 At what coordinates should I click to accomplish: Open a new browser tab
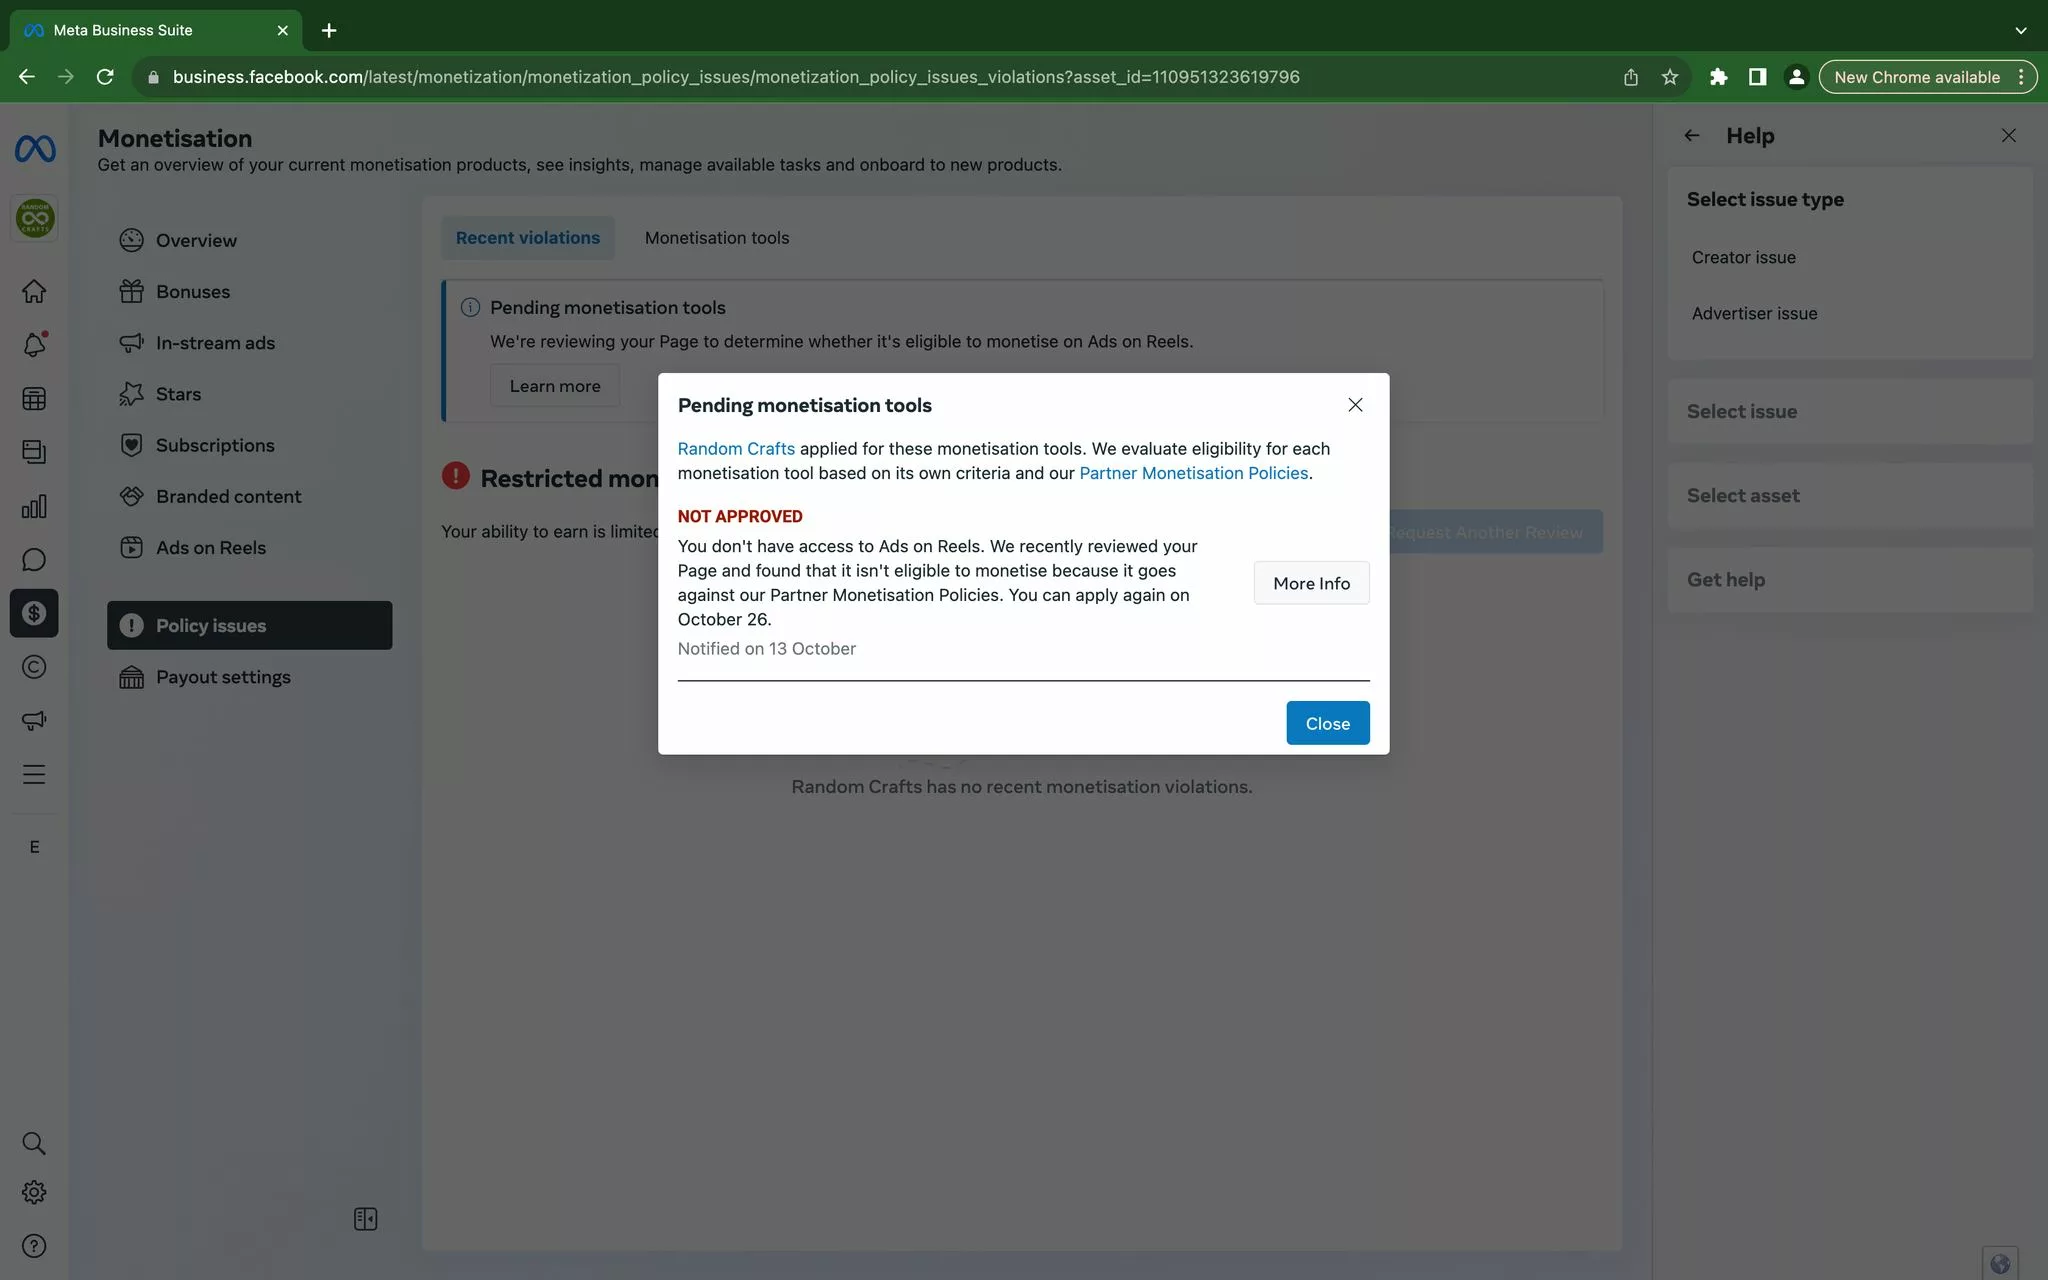[329, 30]
